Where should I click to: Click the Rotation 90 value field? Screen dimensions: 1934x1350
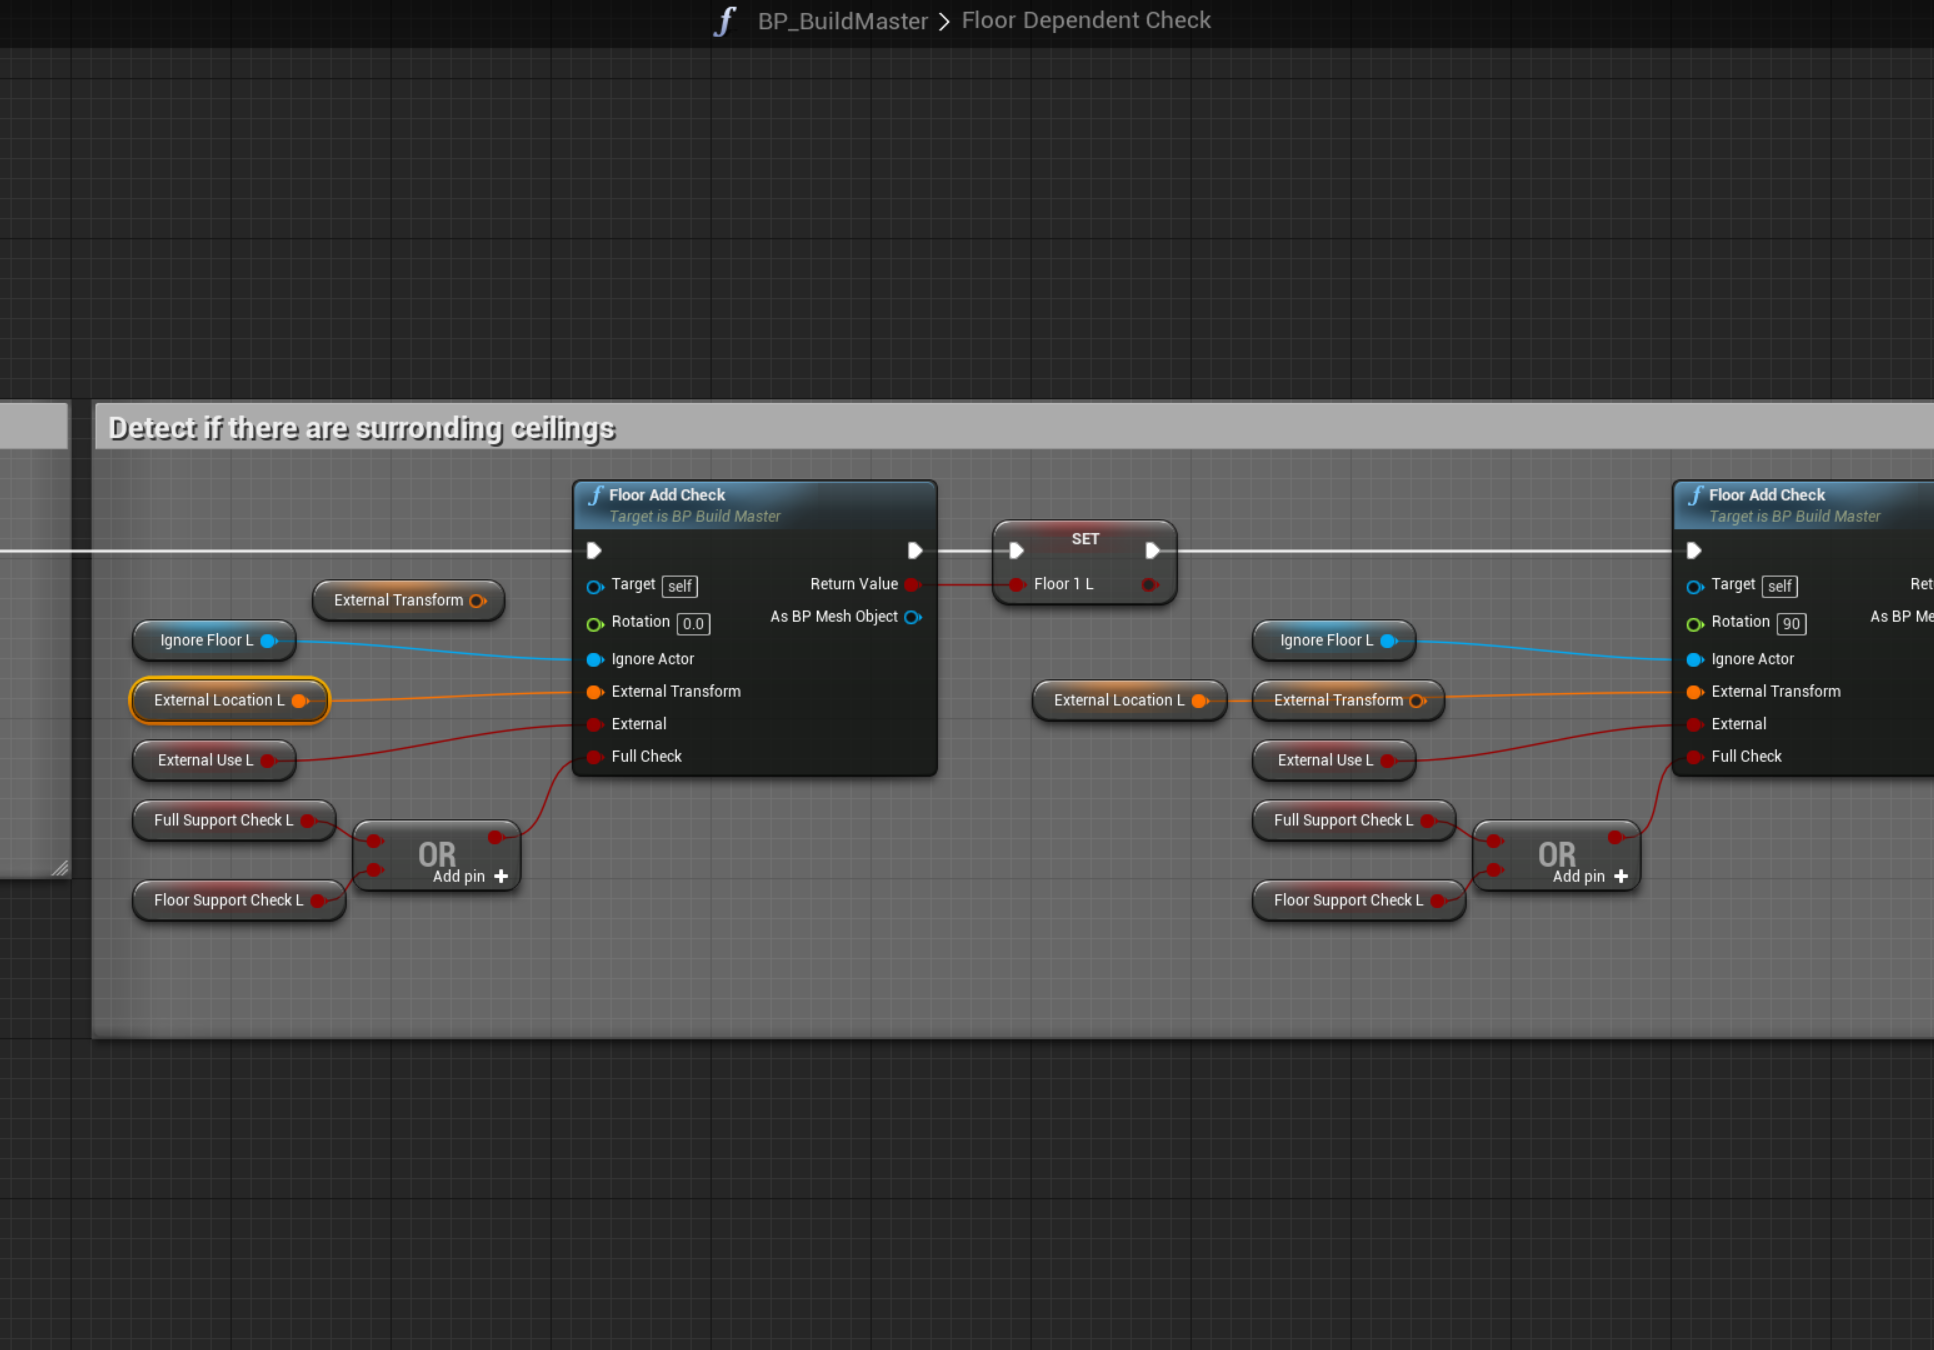click(x=1791, y=624)
